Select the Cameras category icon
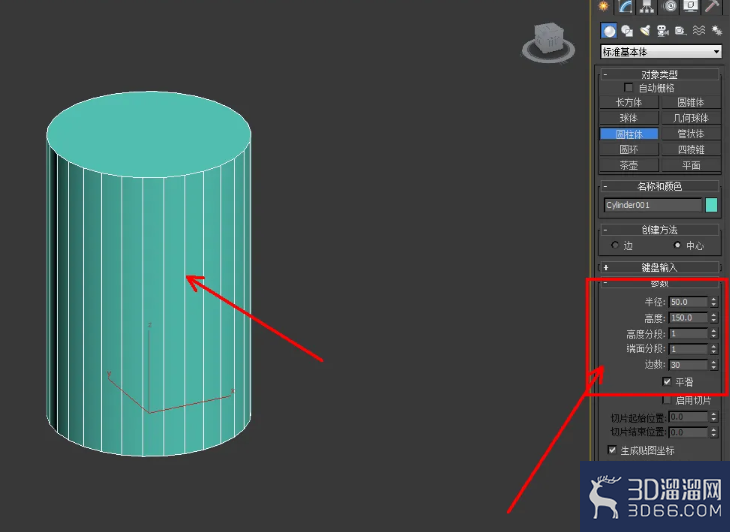 (x=662, y=31)
